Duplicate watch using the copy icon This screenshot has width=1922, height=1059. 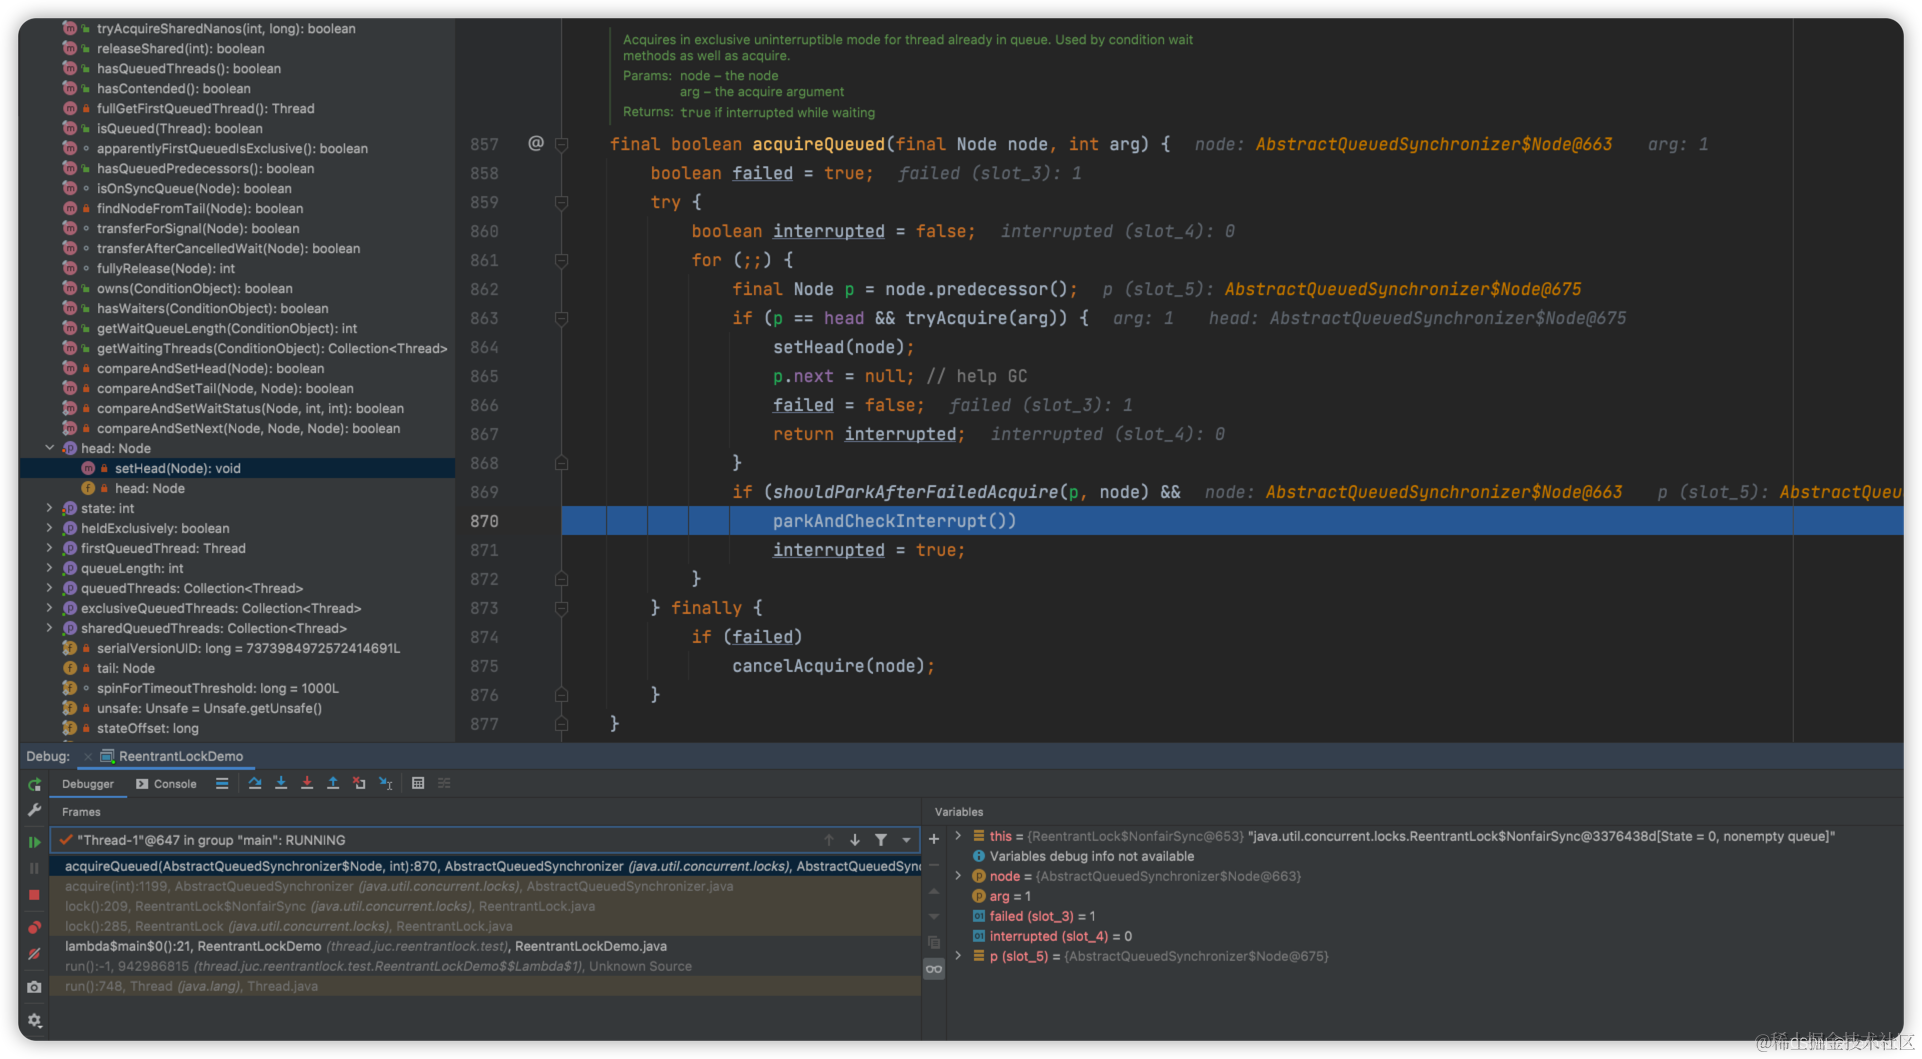coord(934,942)
